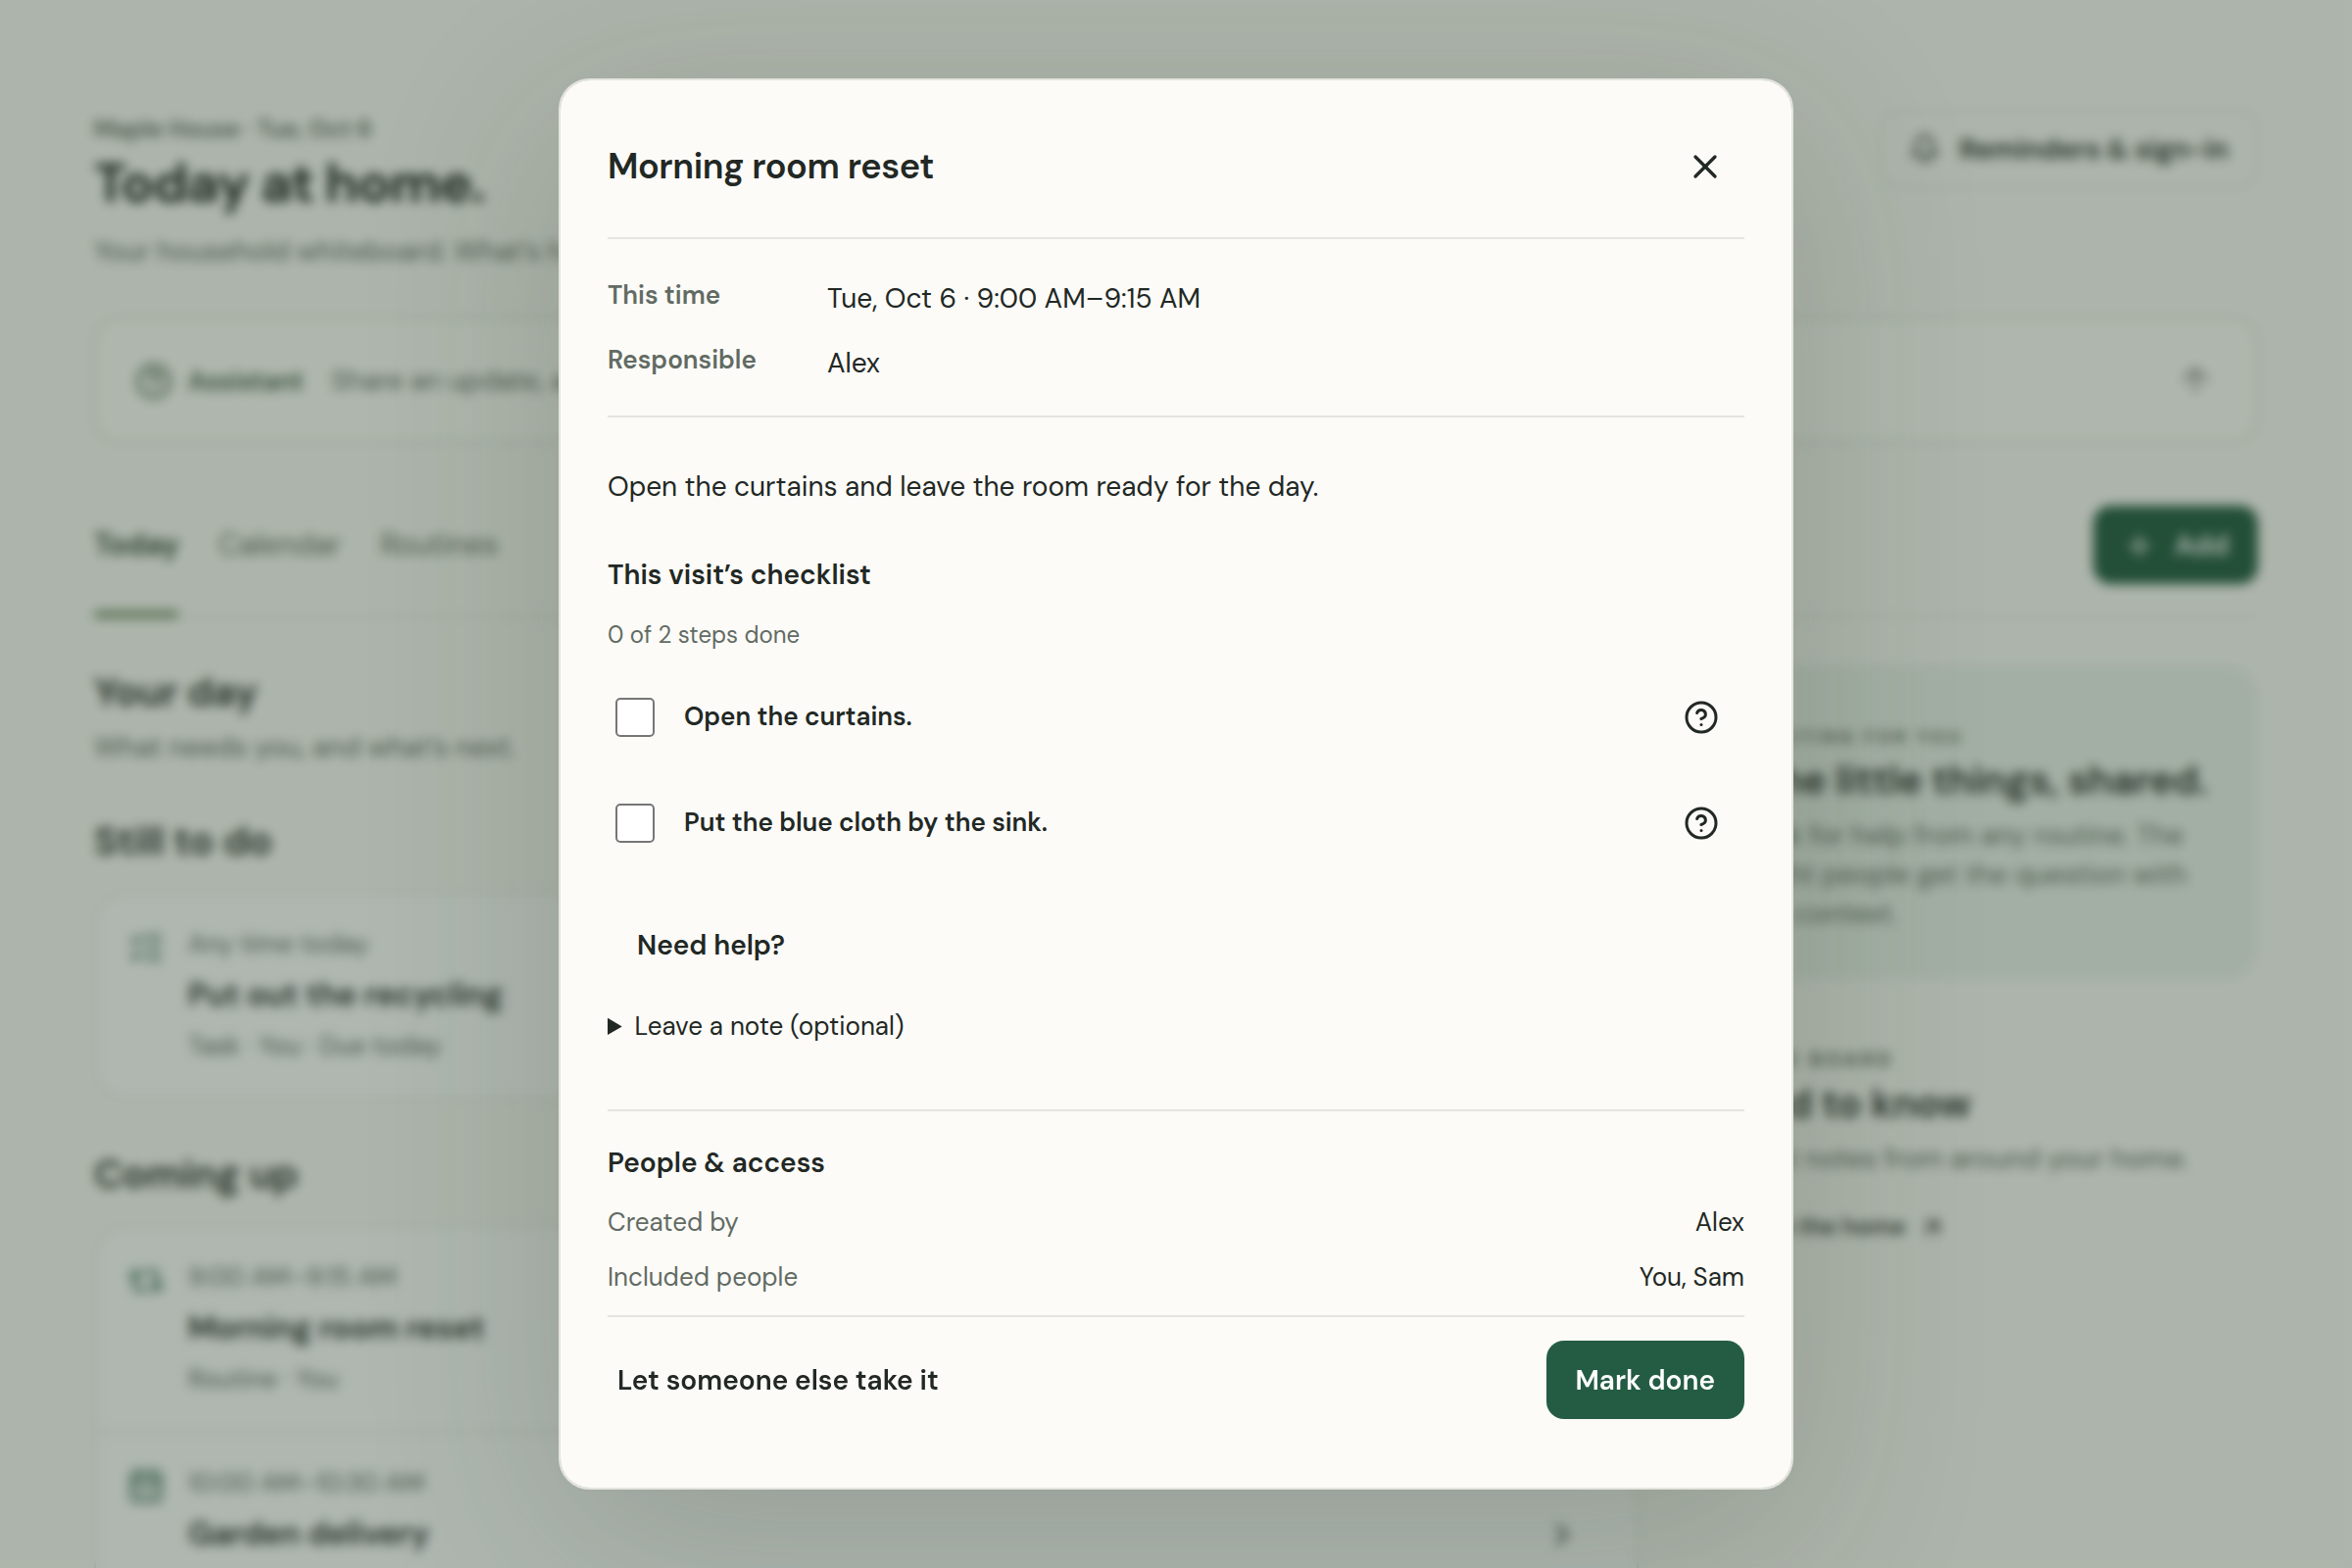Open help icon for Open the curtains
Viewport: 2352px width, 1568px height.
pyautogui.click(x=1700, y=717)
